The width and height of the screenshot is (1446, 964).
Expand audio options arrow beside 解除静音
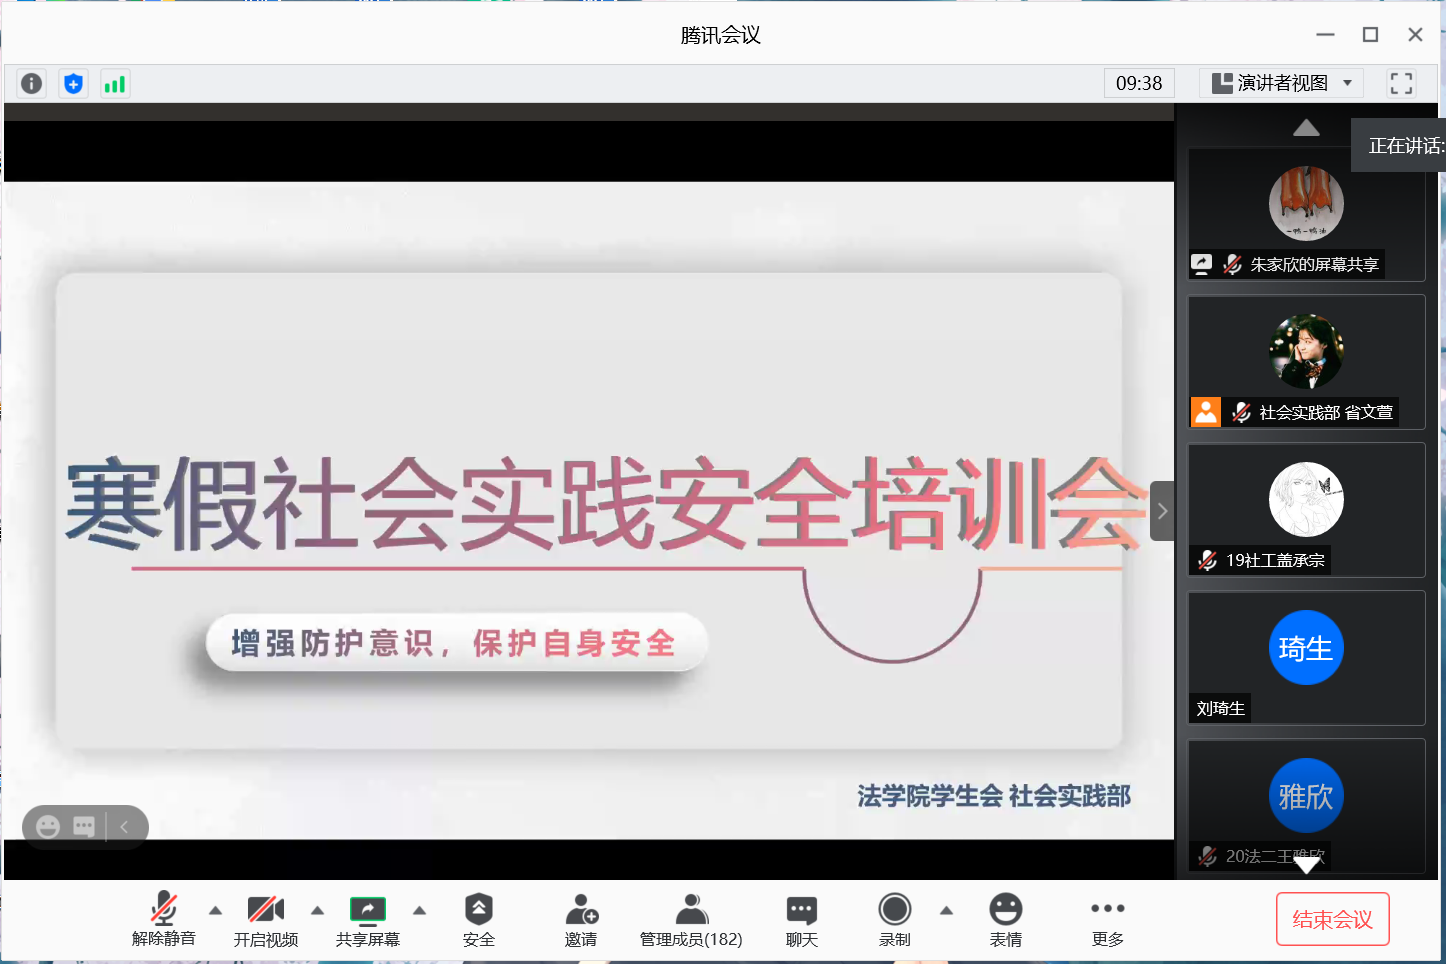[215, 910]
